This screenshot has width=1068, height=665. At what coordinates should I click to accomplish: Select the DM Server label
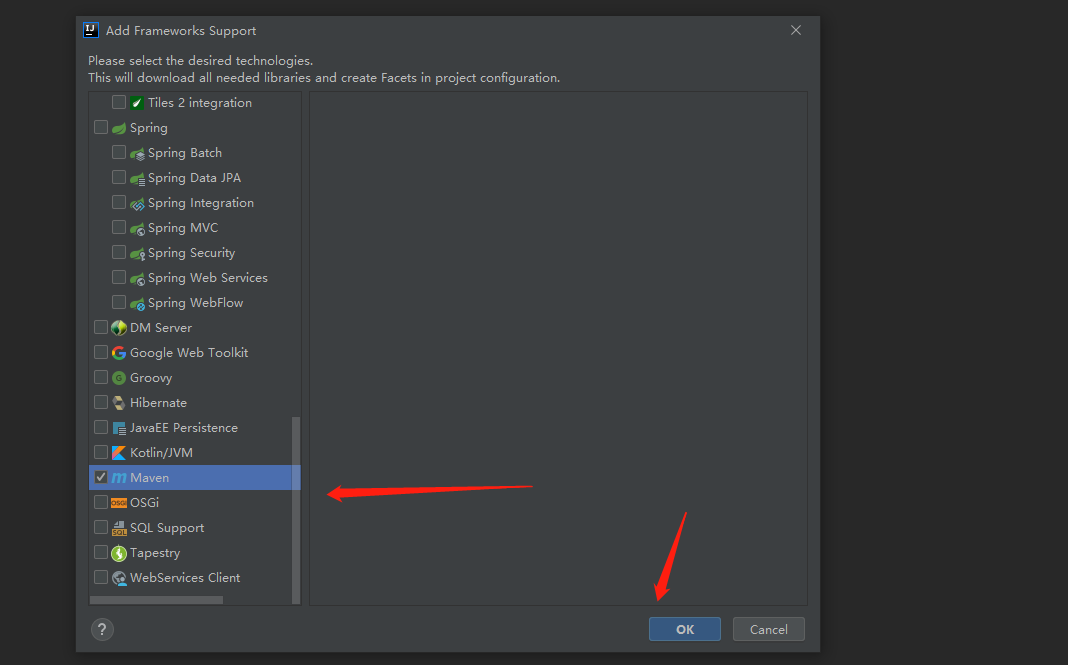pos(161,328)
